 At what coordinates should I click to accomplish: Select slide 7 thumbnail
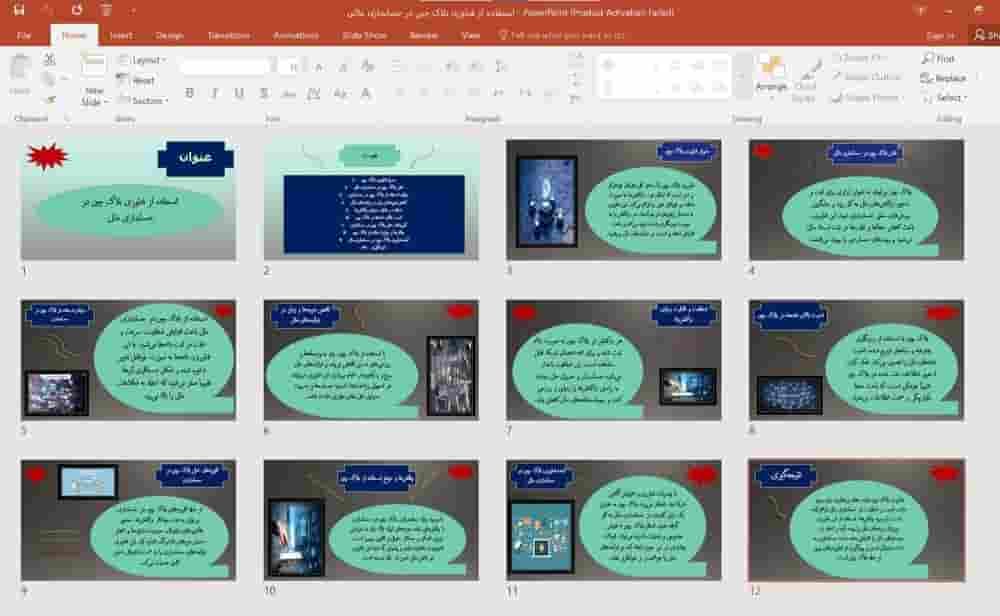pos(614,360)
